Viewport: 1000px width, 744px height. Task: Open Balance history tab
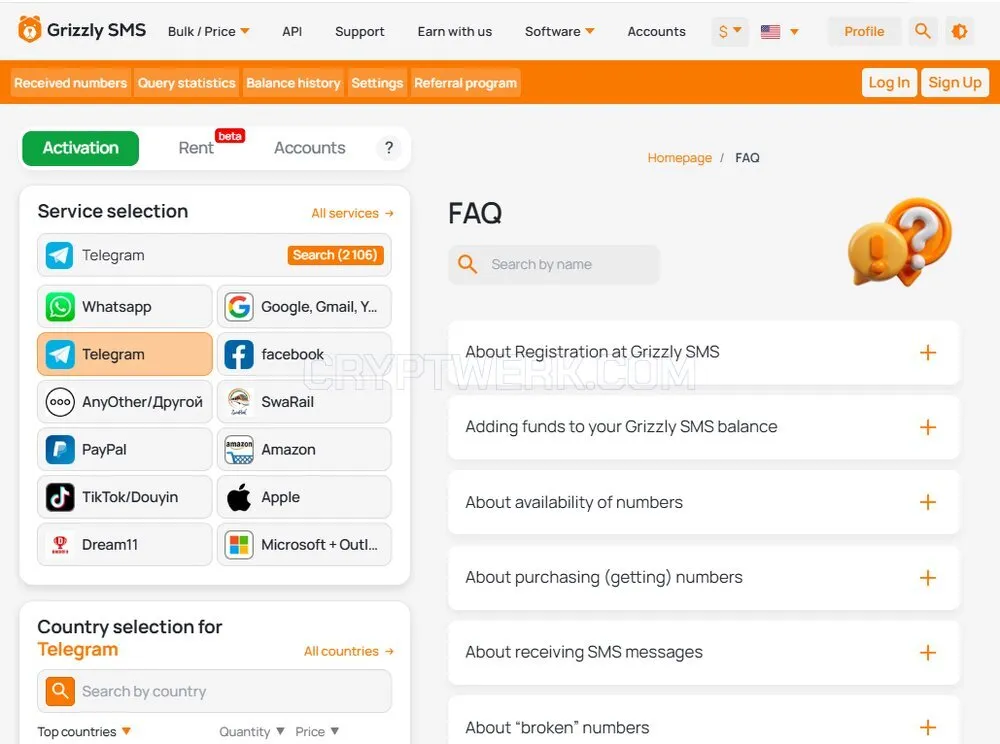point(293,83)
